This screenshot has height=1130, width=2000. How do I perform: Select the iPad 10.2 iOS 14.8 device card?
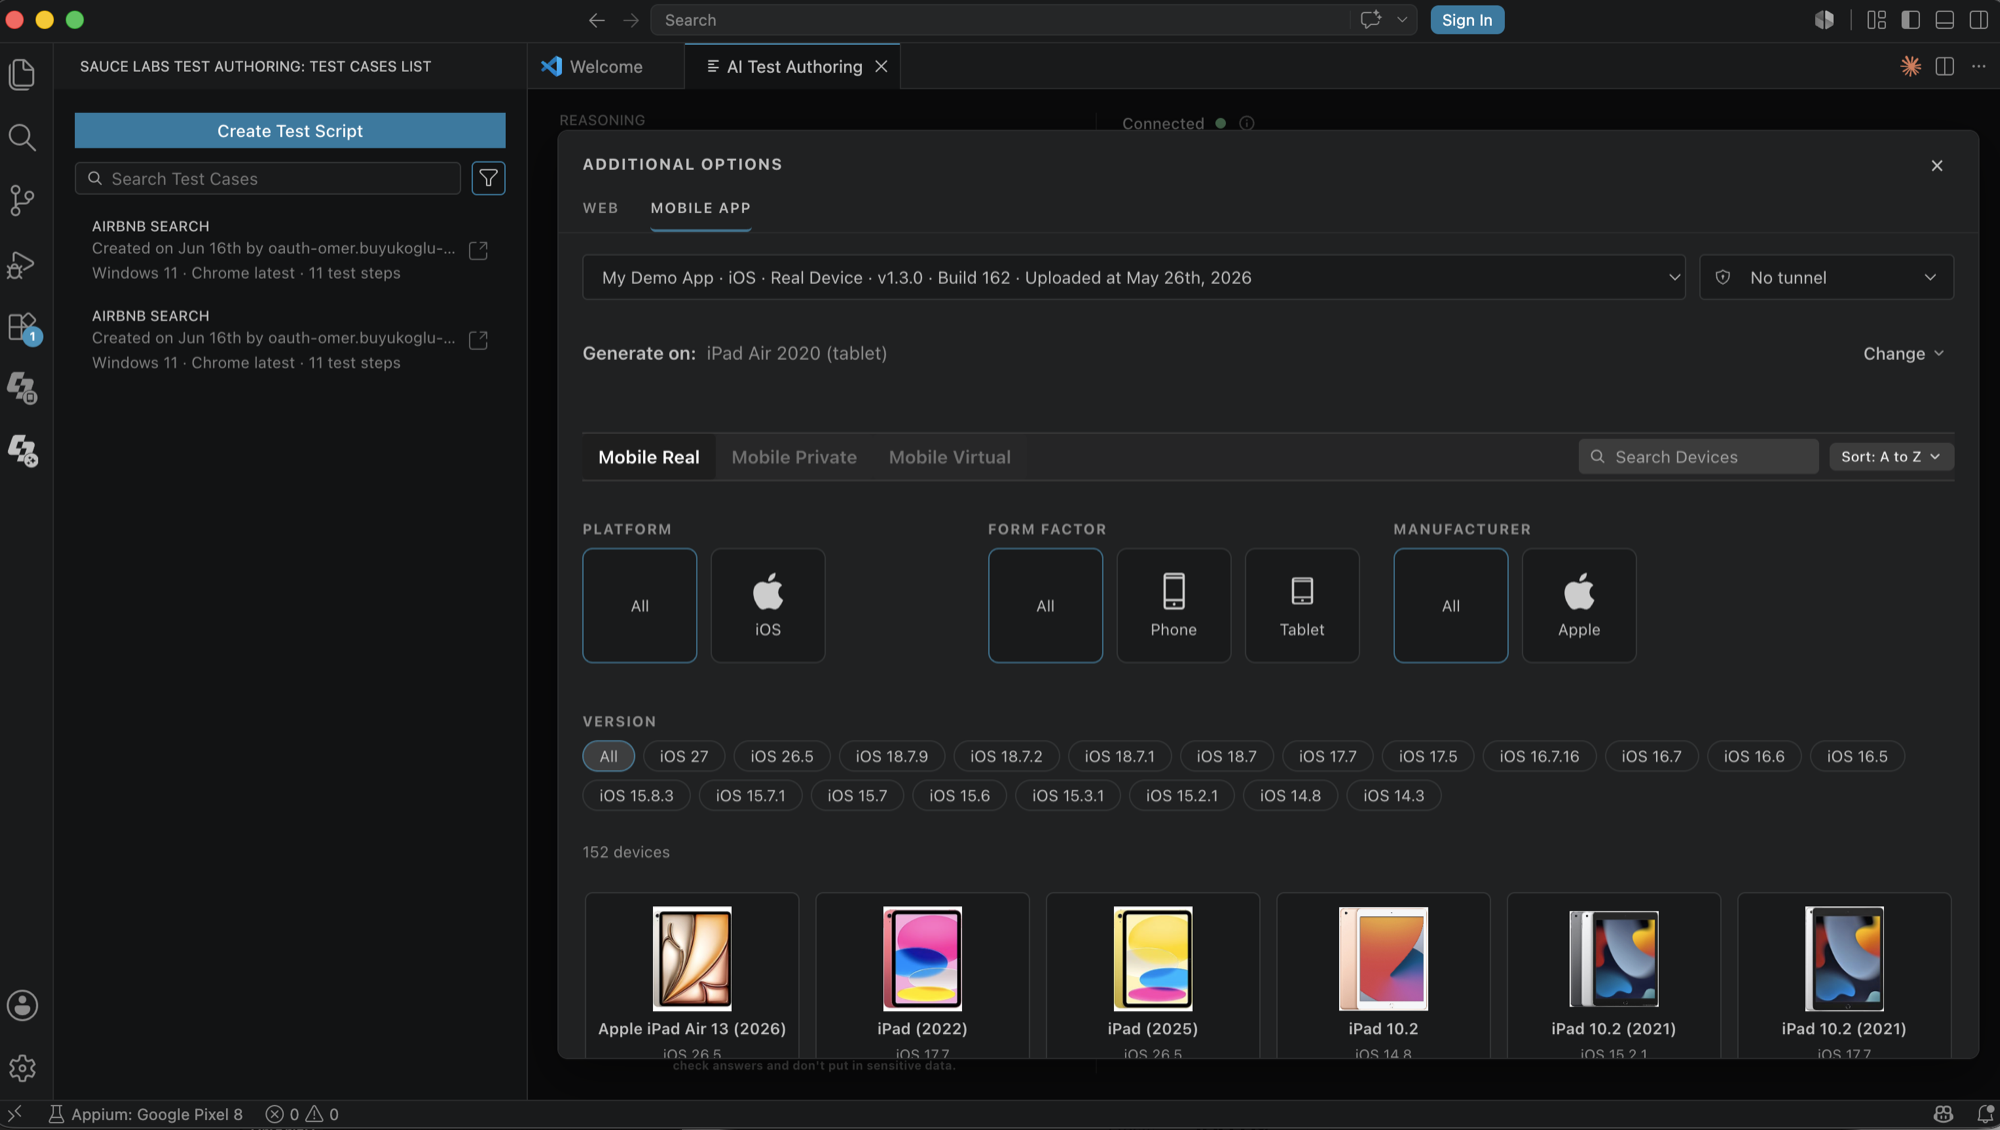pyautogui.click(x=1383, y=976)
